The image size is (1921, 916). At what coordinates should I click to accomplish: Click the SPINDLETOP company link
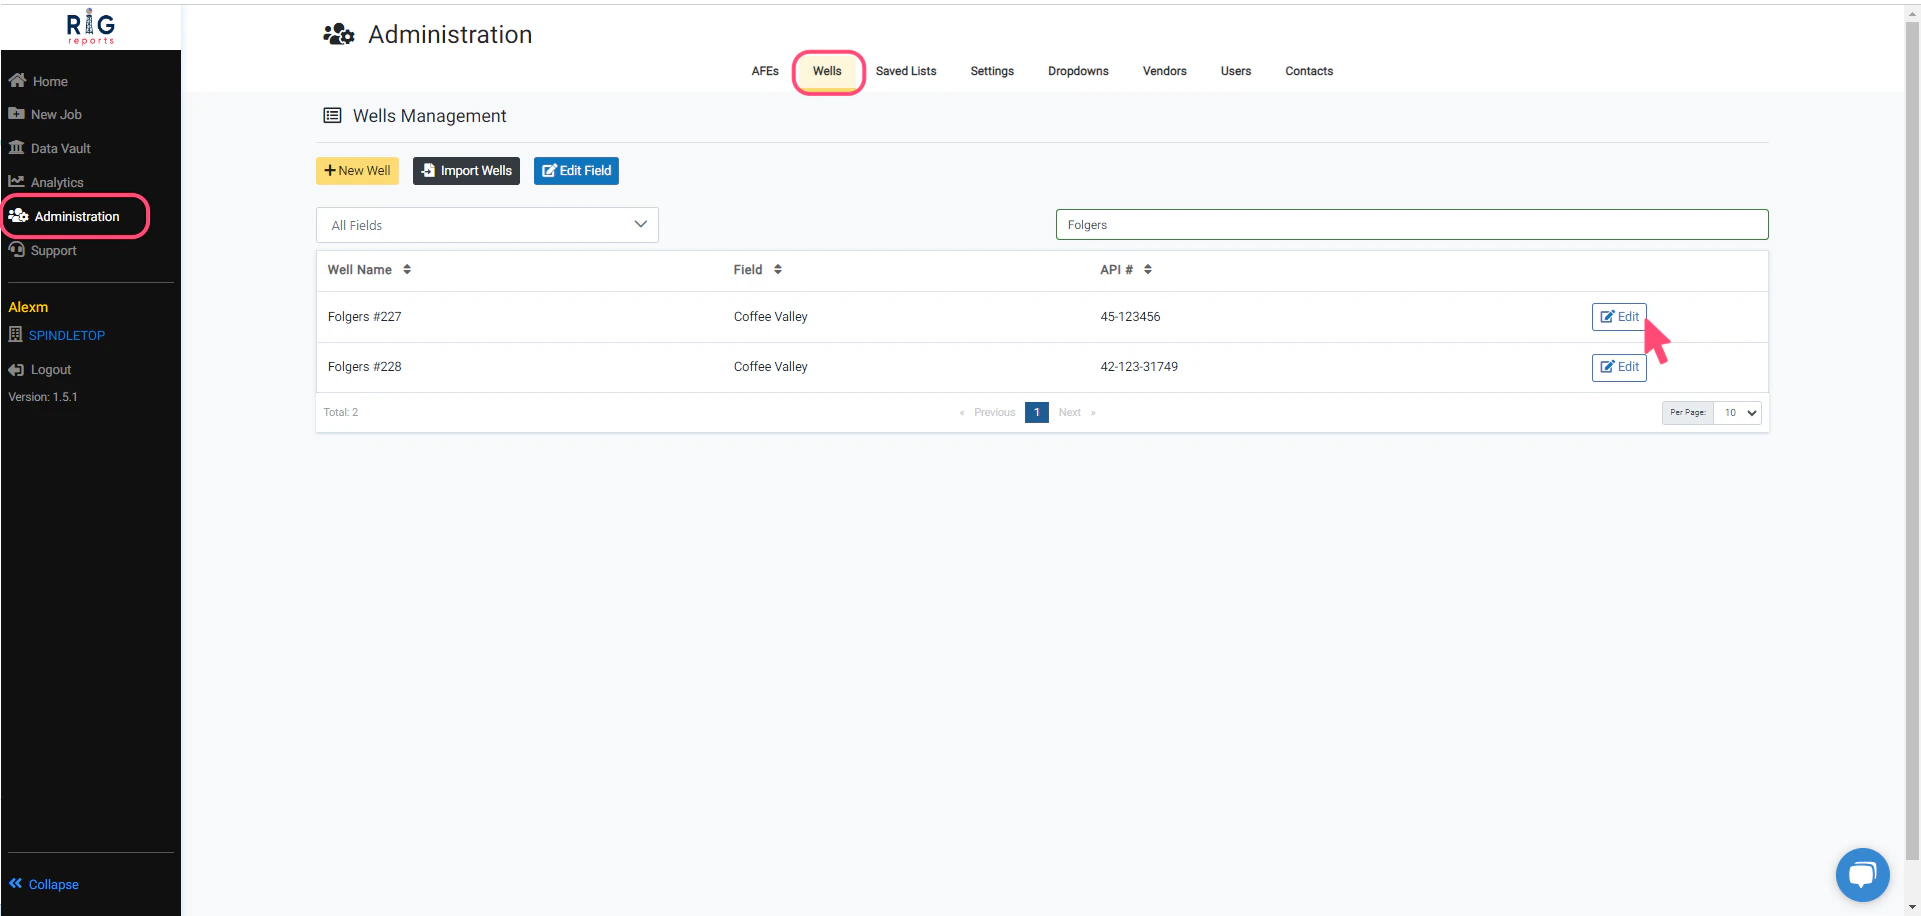click(x=67, y=335)
